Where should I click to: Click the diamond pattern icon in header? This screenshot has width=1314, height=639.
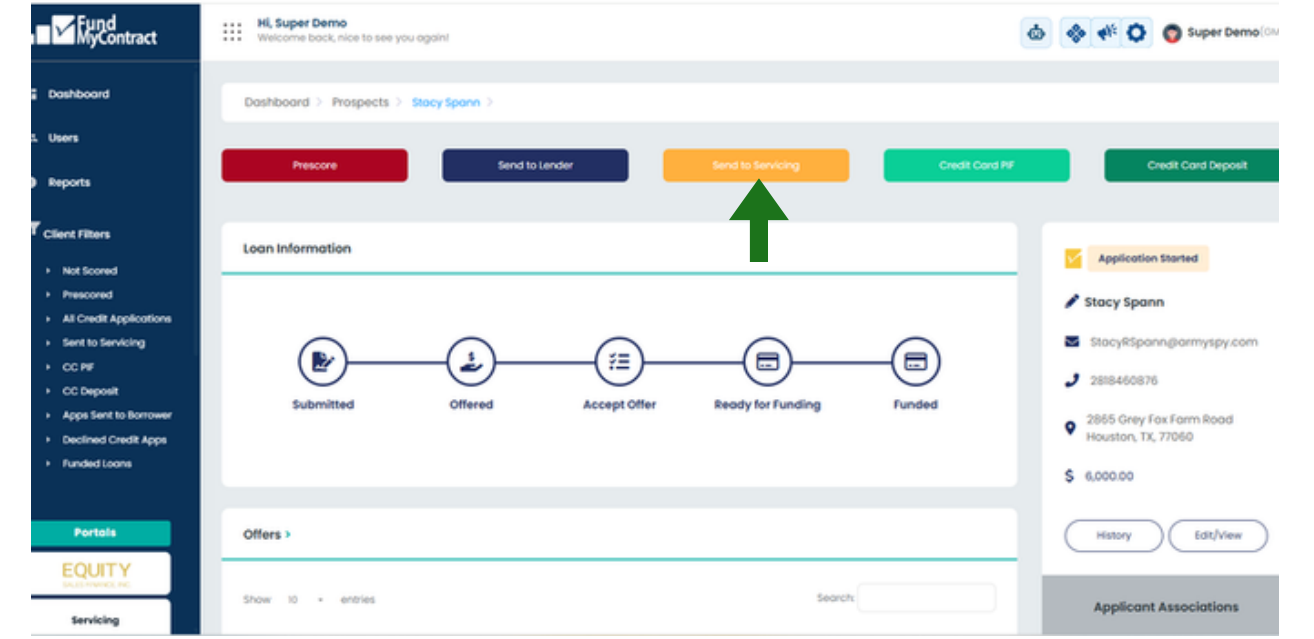pyautogui.click(x=1075, y=33)
